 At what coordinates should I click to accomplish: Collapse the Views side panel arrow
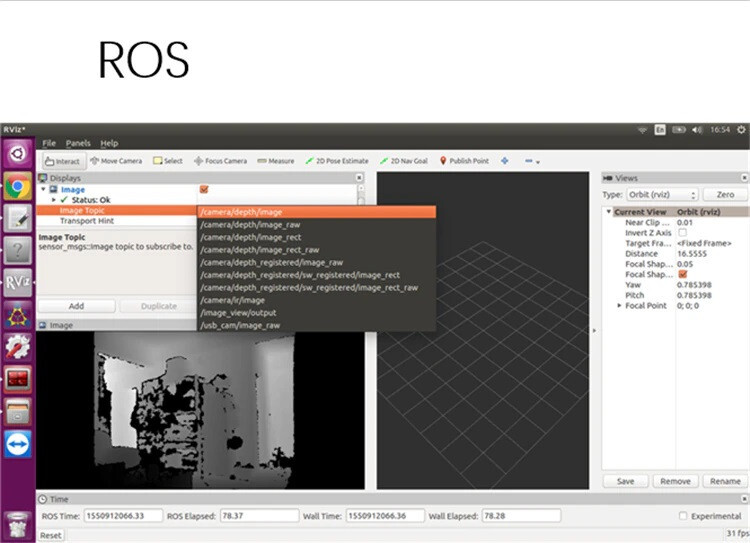point(595,331)
